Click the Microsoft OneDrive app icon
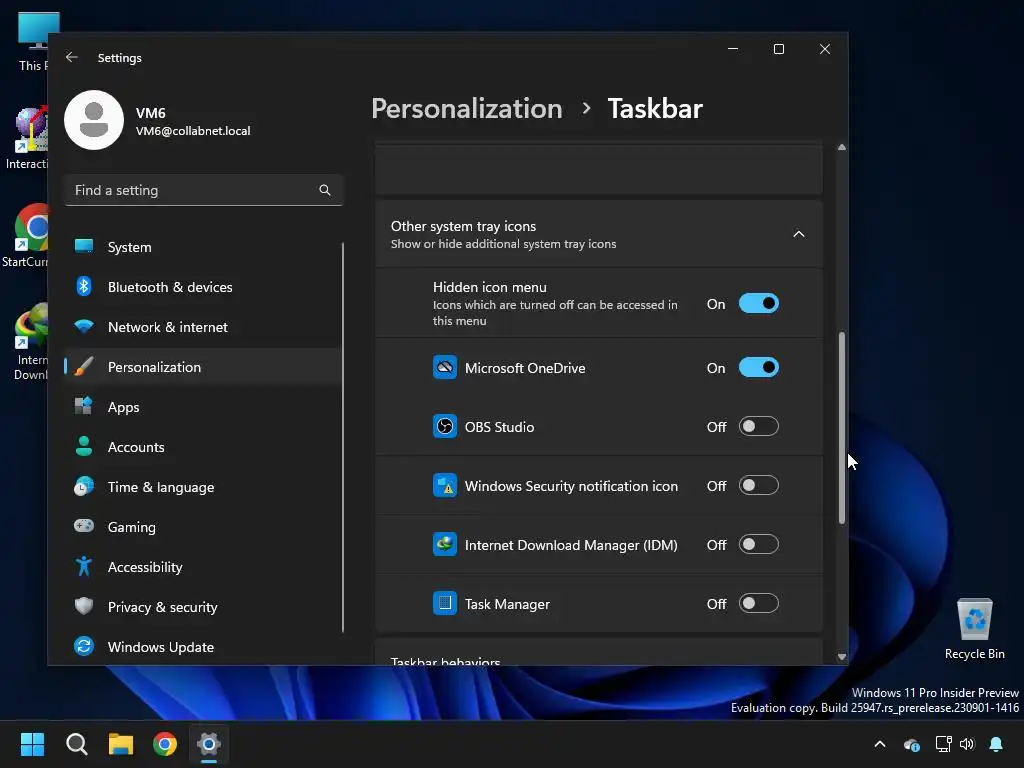 coord(445,367)
